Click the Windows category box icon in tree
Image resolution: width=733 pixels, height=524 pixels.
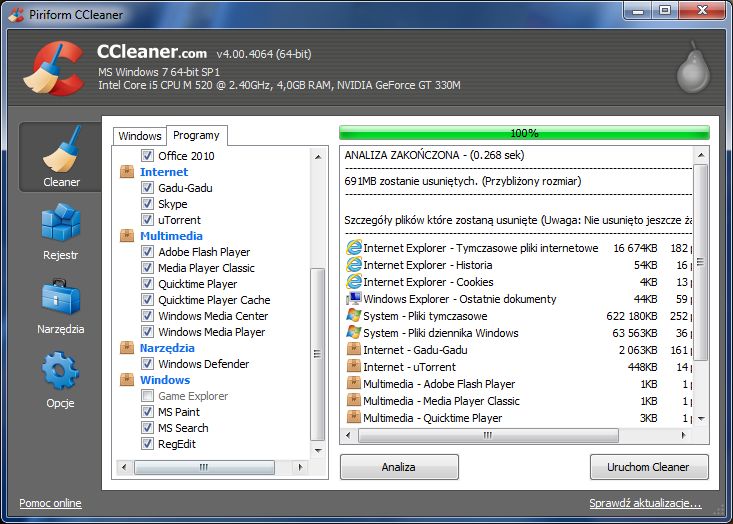127,380
